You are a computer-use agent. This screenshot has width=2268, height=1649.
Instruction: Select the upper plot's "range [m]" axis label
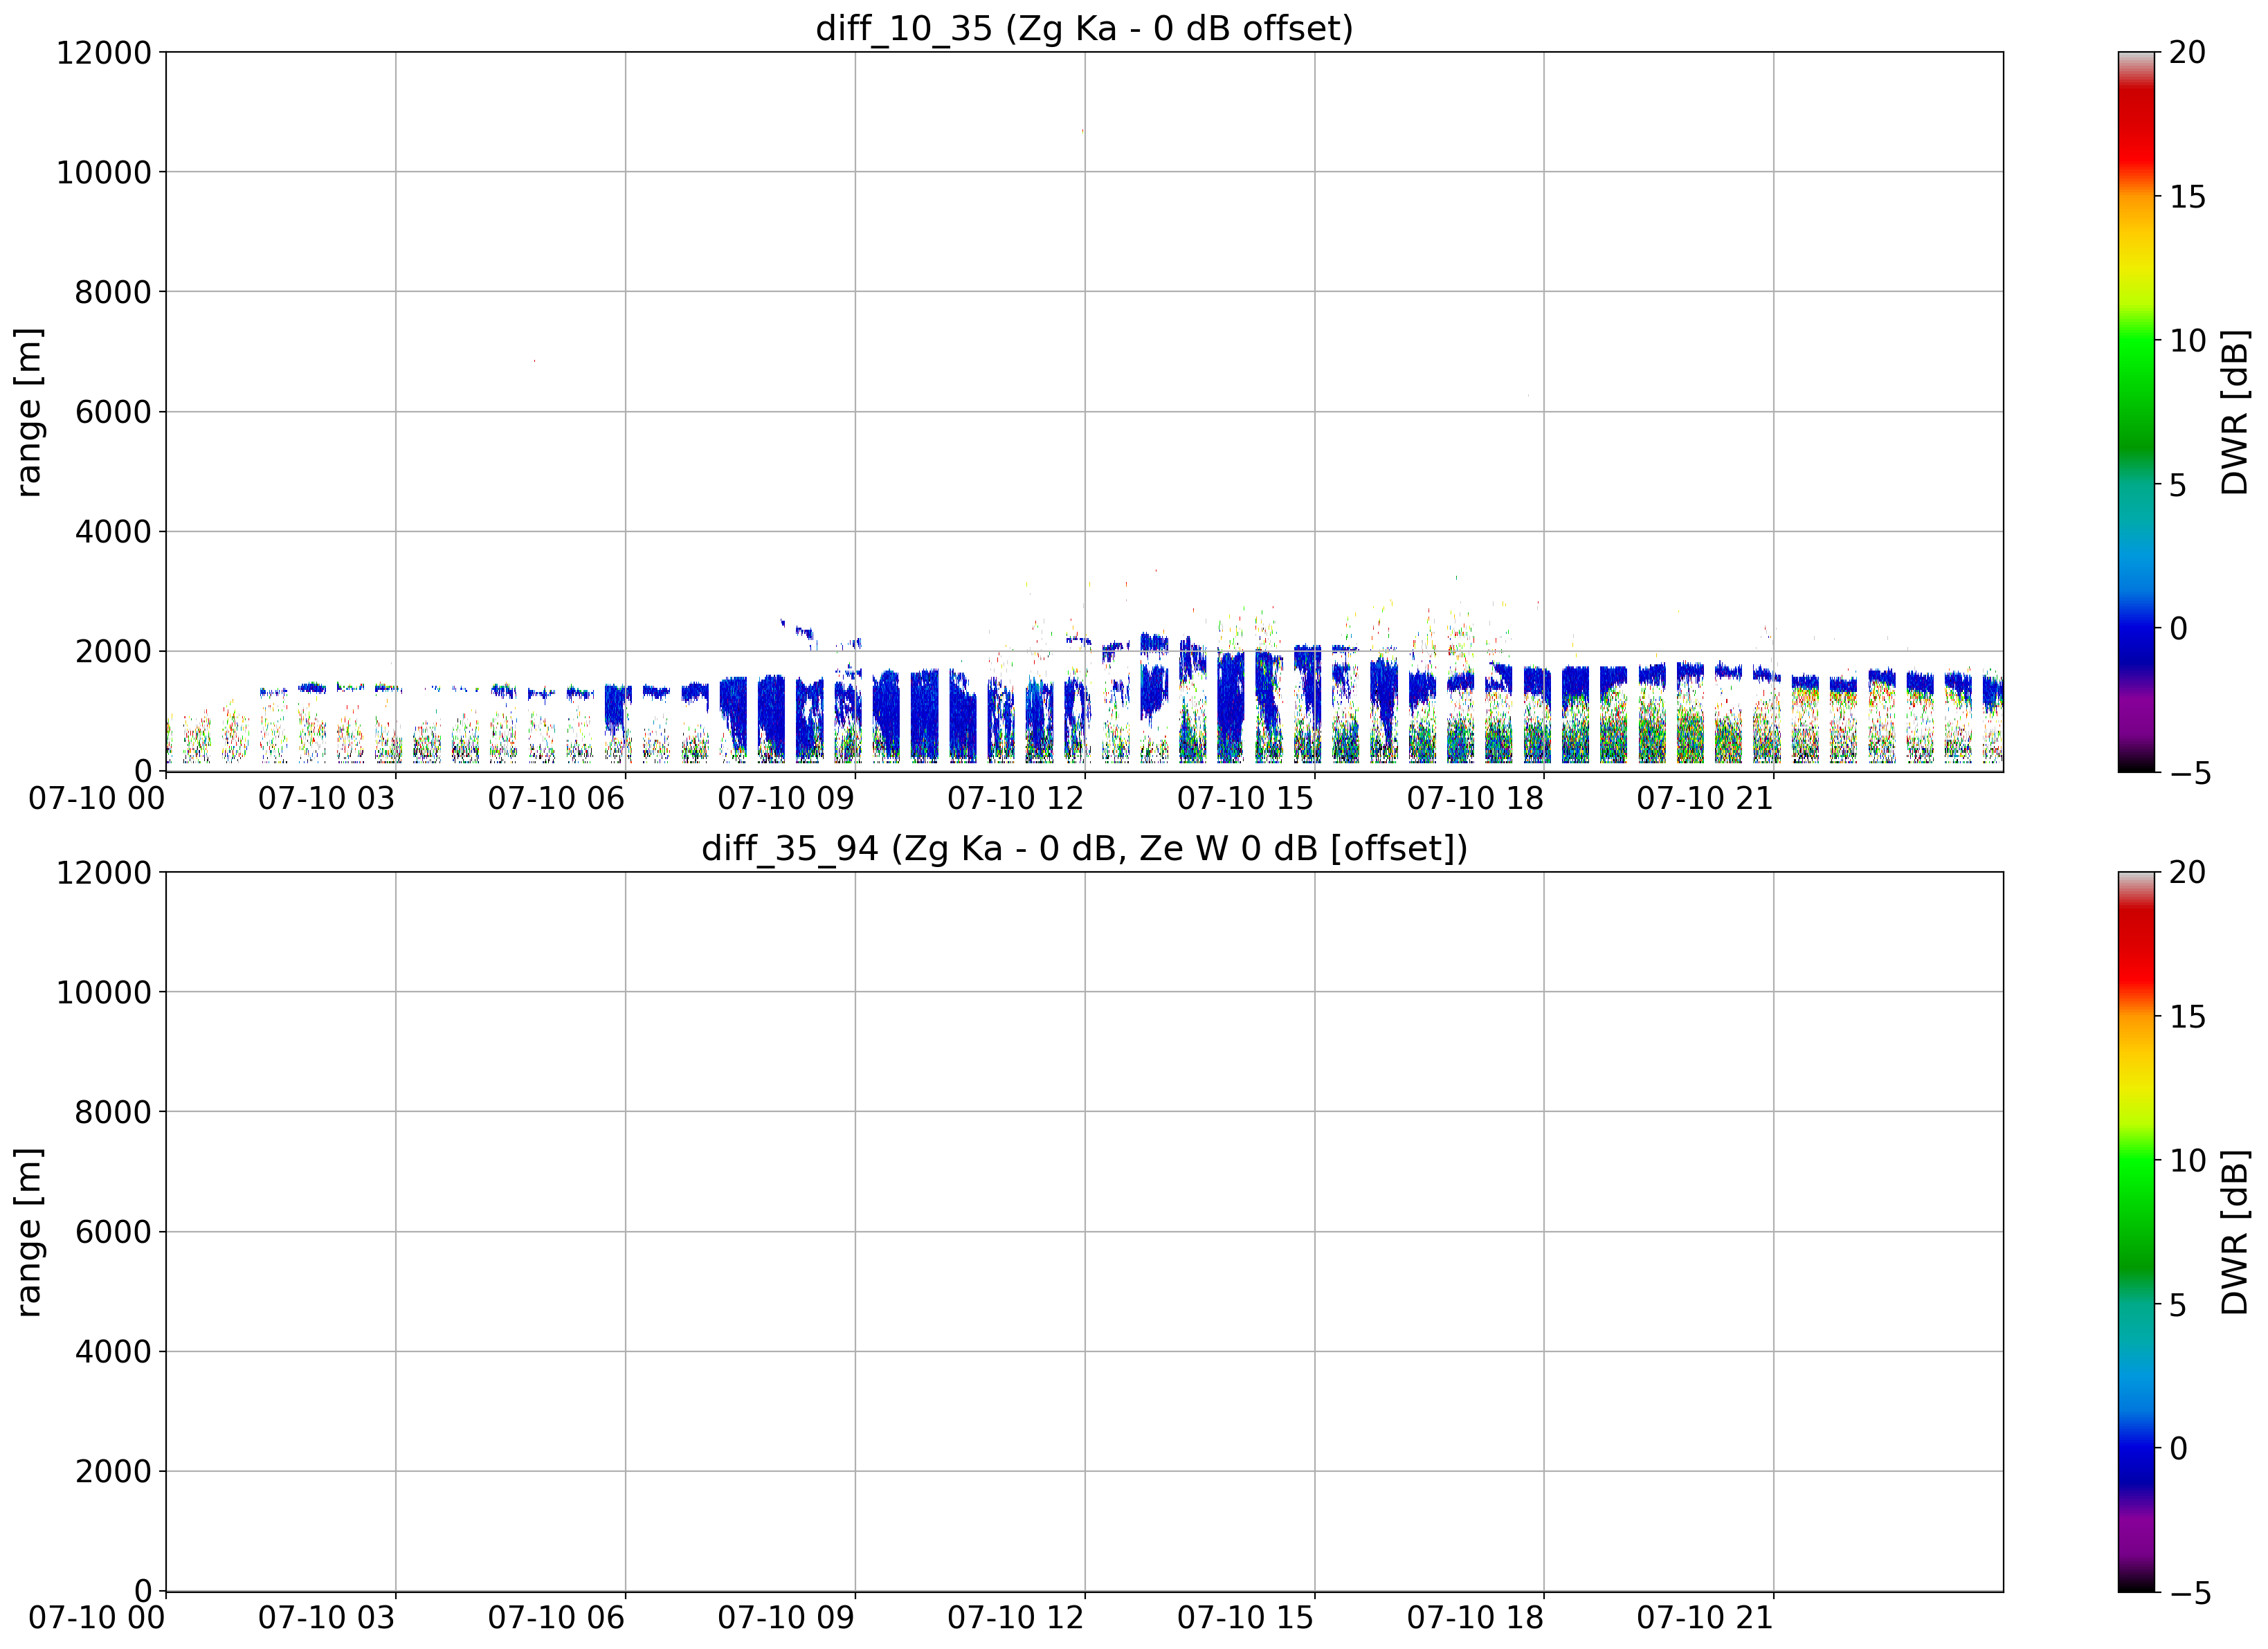coord(28,412)
